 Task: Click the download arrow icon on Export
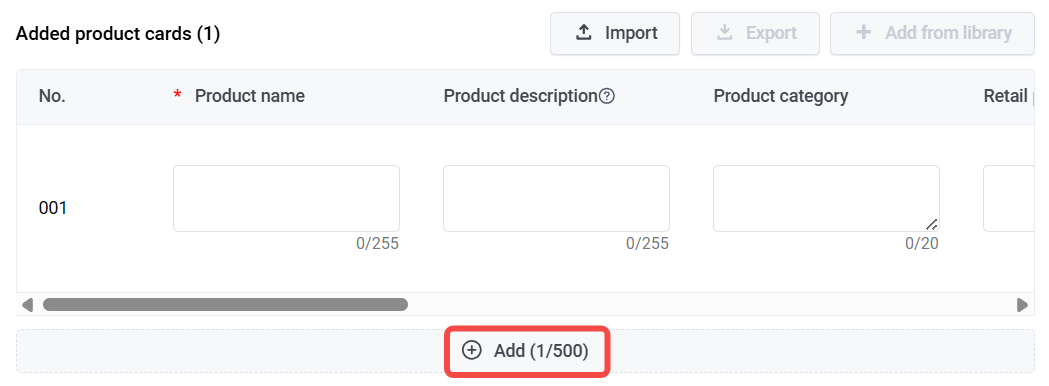pyautogui.click(x=725, y=33)
